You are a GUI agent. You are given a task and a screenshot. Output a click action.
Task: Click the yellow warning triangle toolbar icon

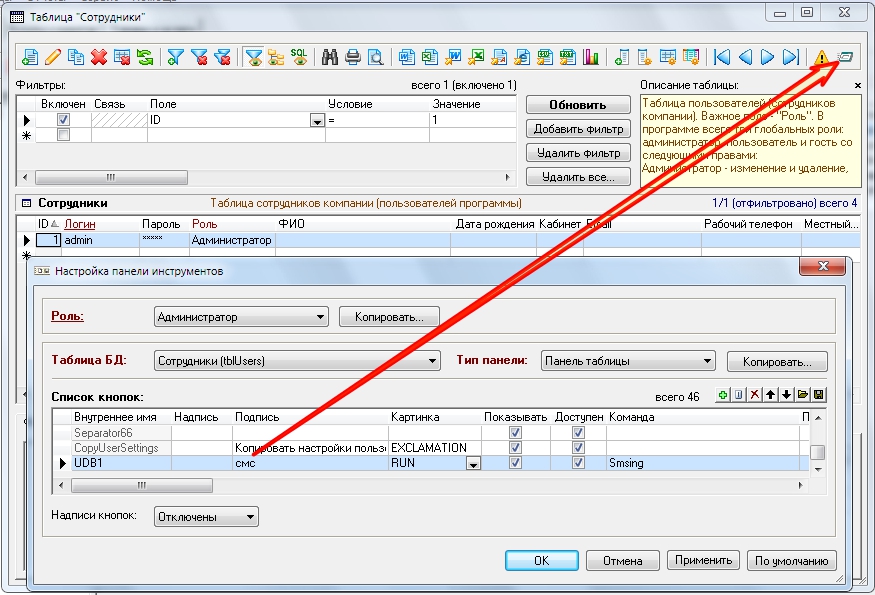821,57
